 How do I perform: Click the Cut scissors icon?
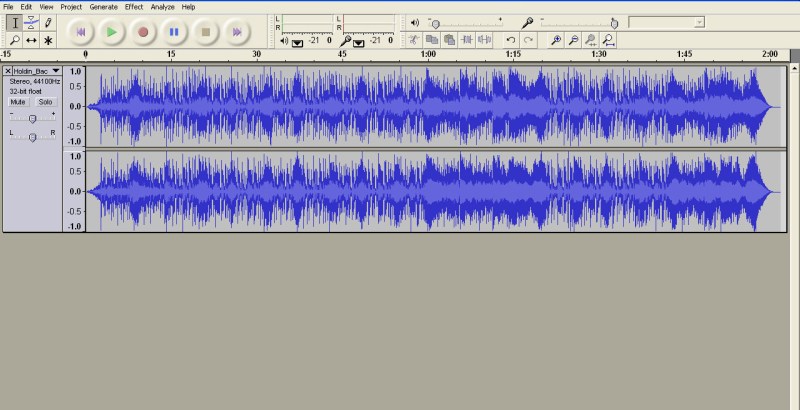(x=414, y=40)
